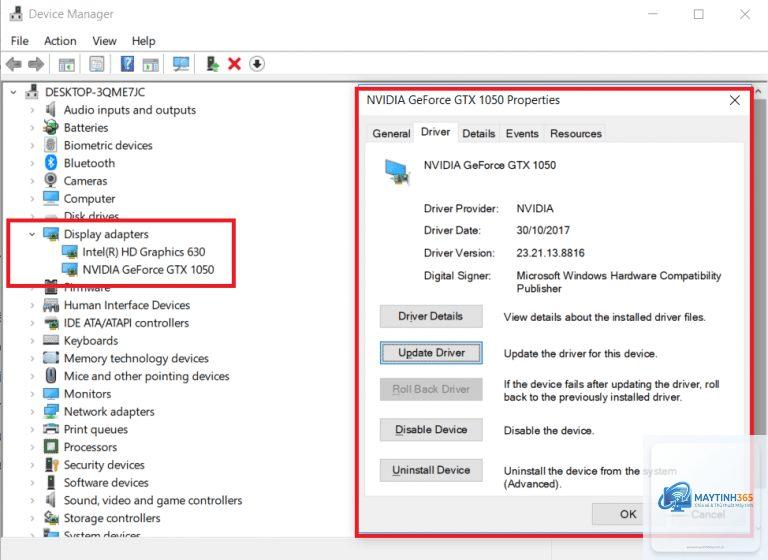
Task: Expand the Software devices category arrow
Action: [32, 483]
